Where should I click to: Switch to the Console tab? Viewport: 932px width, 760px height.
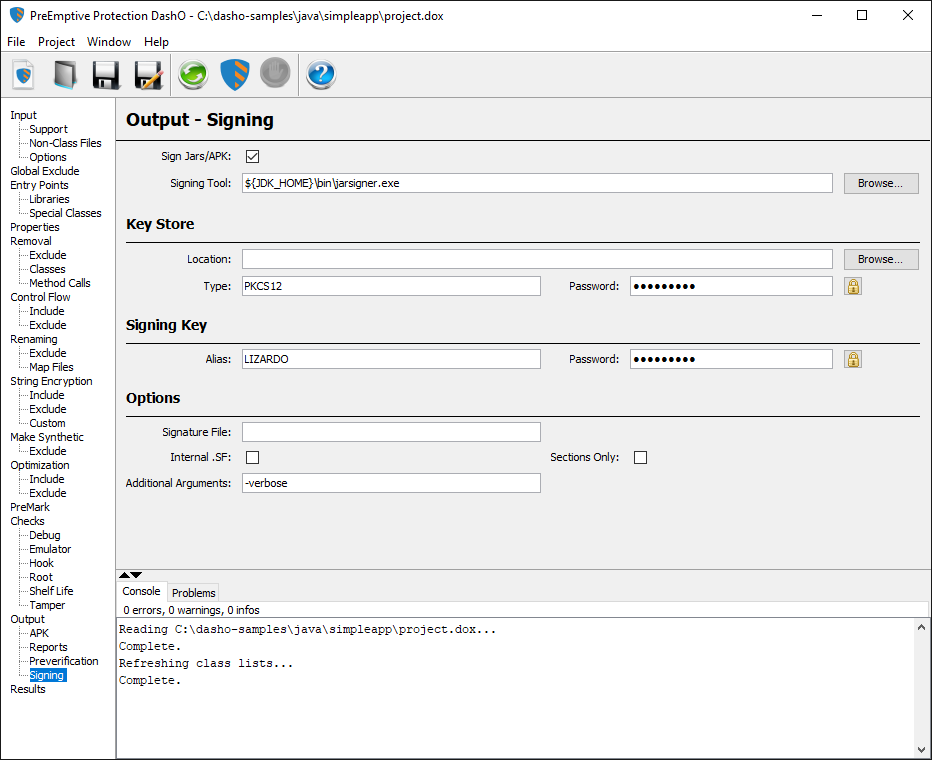tap(141, 591)
